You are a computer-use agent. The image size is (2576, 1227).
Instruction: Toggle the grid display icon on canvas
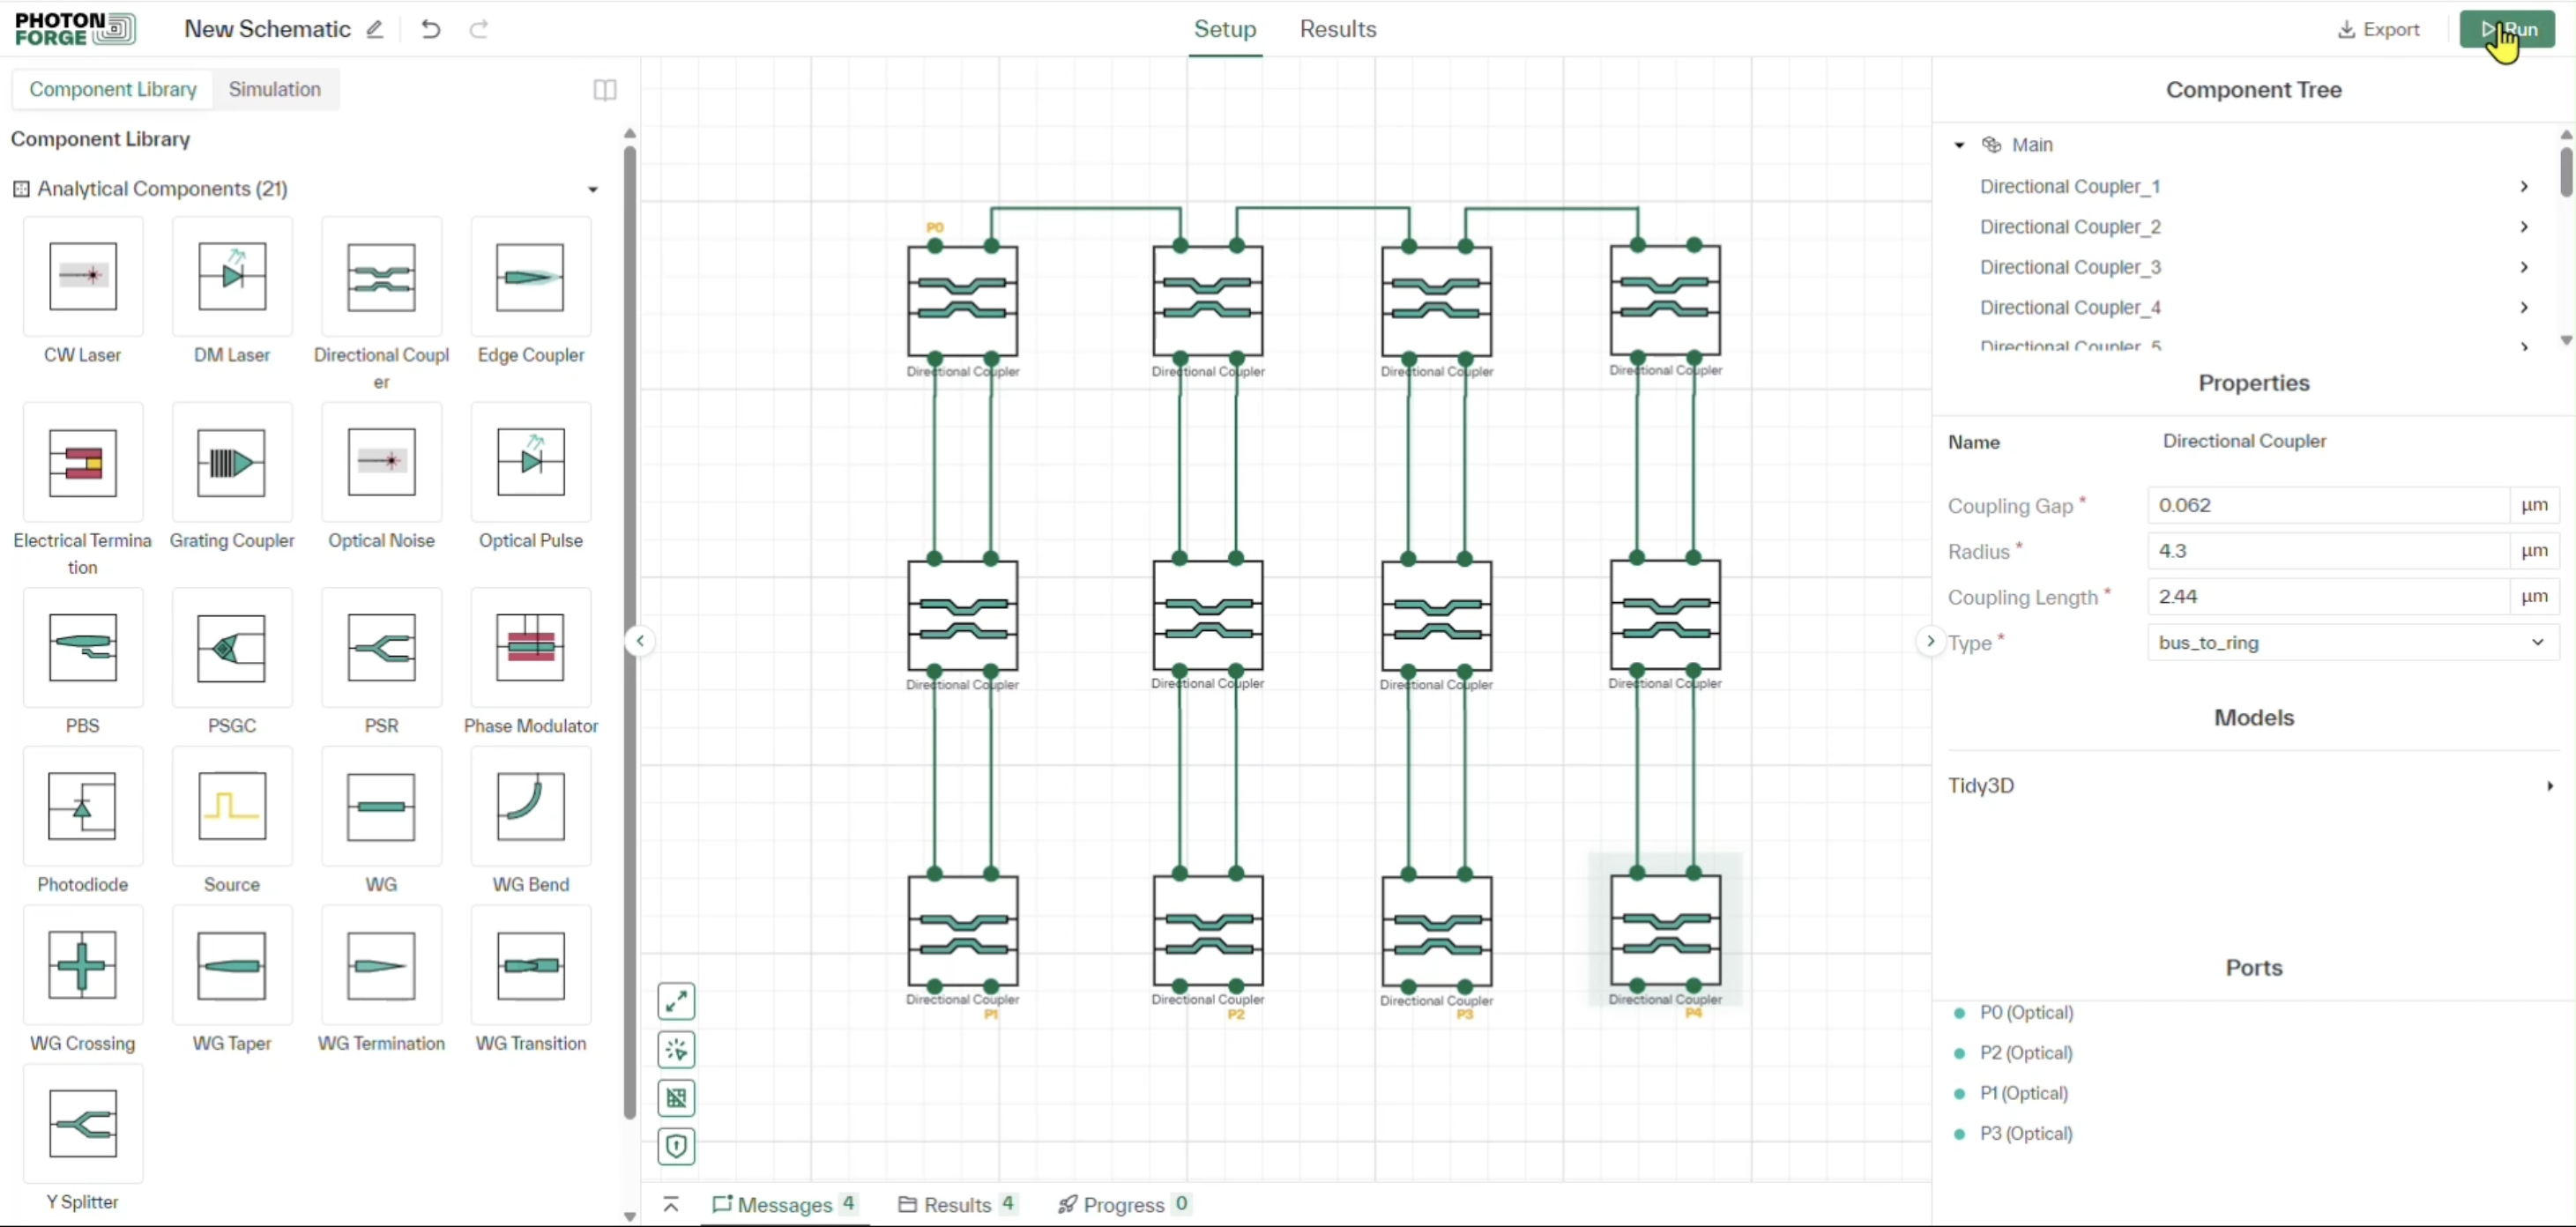tap(677, 1098)
